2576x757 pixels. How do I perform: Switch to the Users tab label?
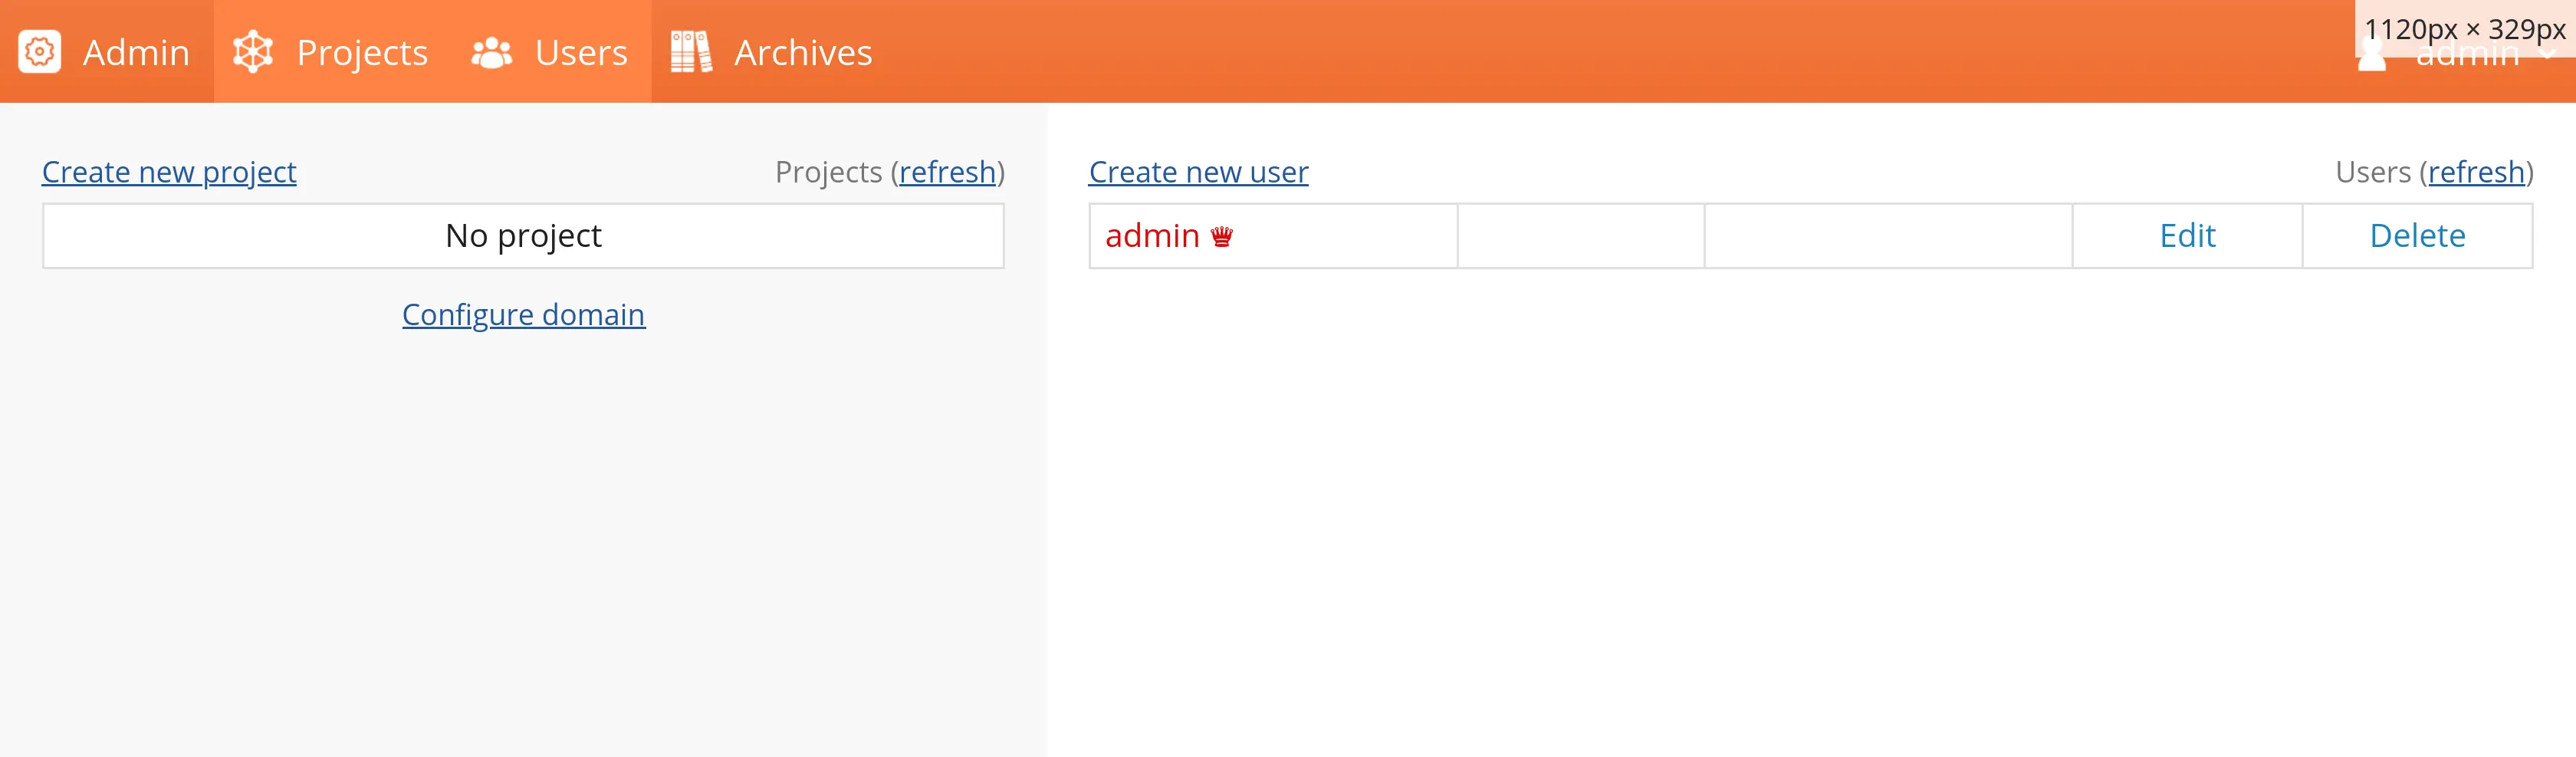click(581, 52)
